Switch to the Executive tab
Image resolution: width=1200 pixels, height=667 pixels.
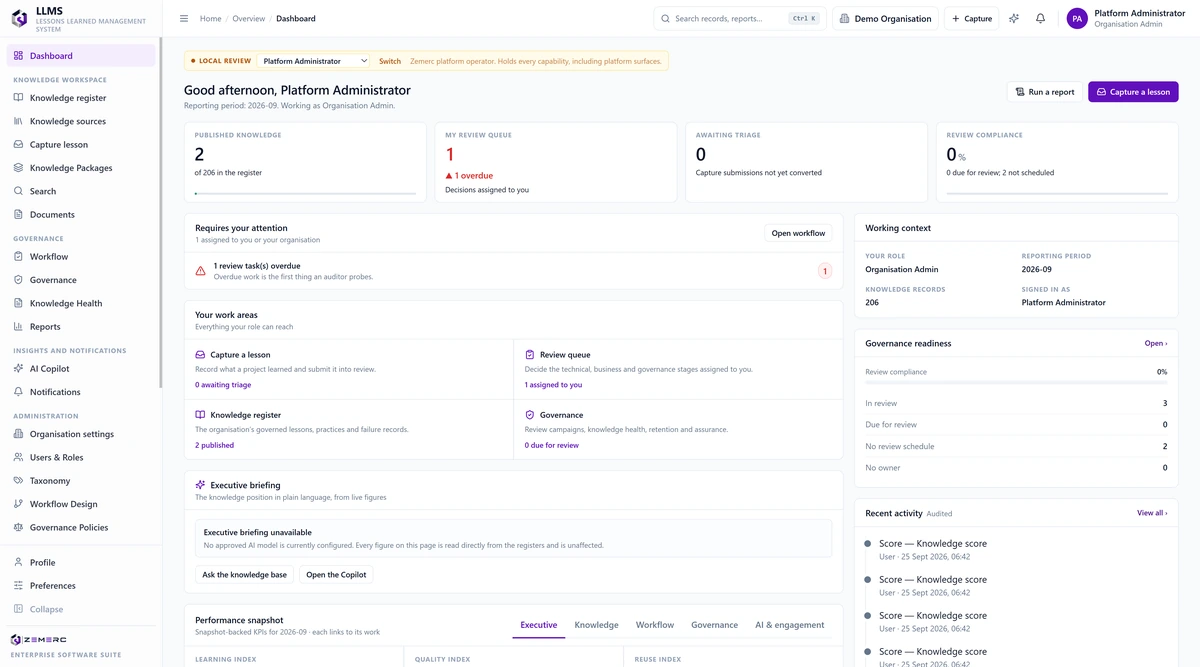tap(538, 625)
